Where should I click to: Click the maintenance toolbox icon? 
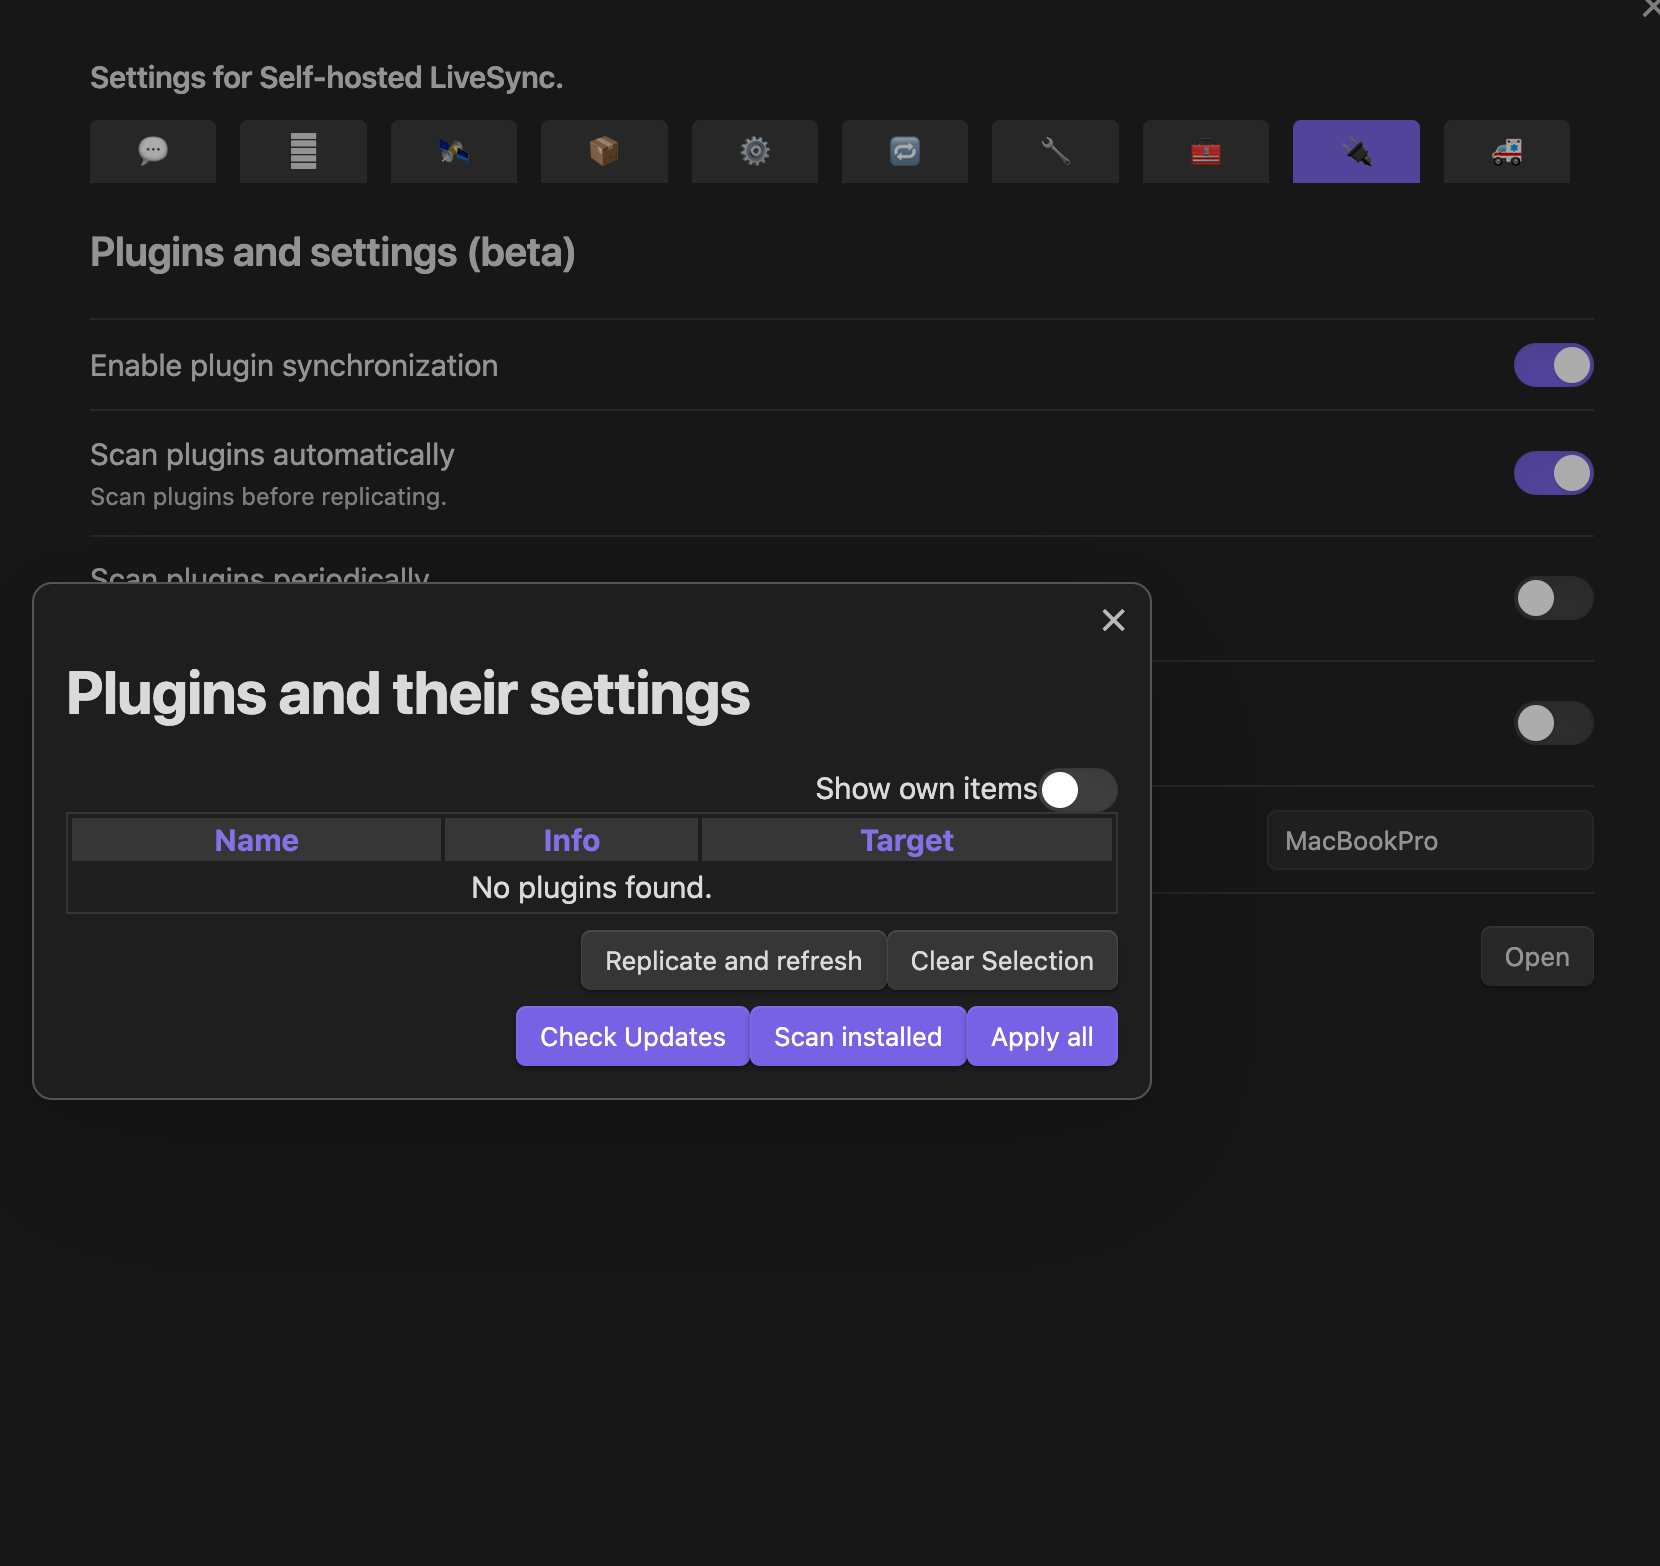tap(1205, 152)
